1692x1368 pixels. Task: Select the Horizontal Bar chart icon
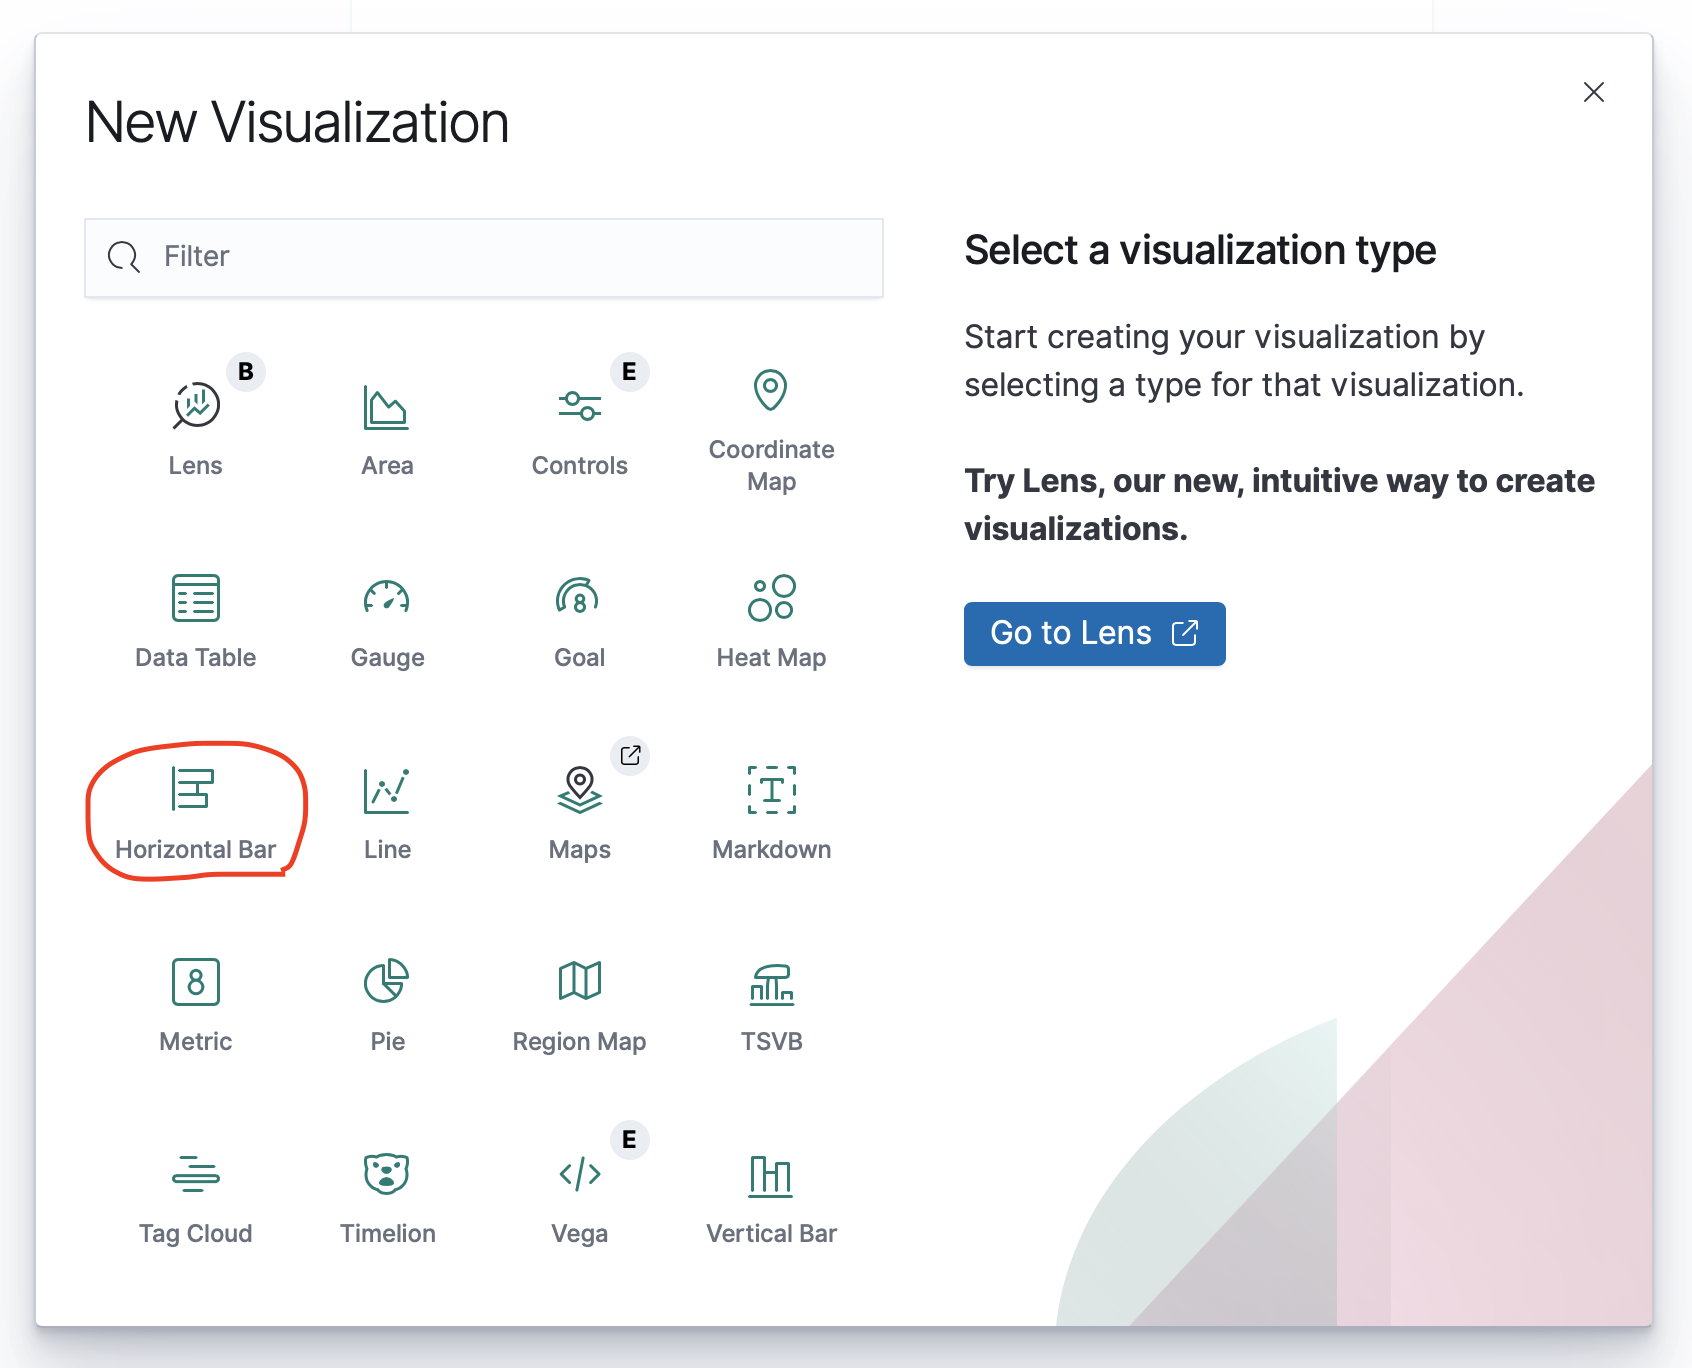(192, 789)
